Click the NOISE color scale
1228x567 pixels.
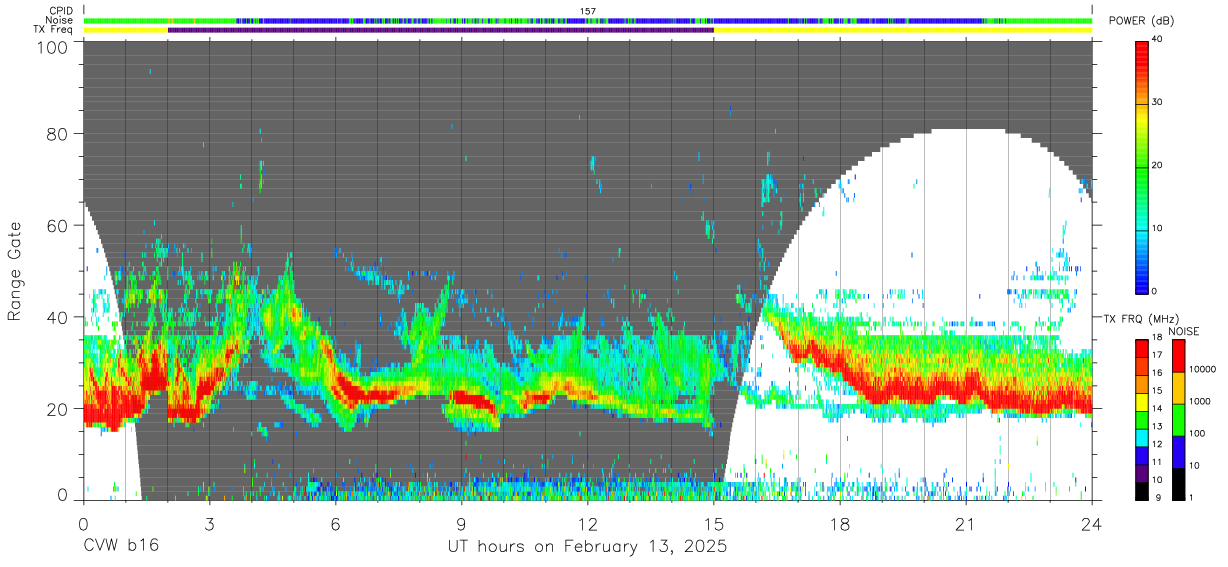(1179, 419)
